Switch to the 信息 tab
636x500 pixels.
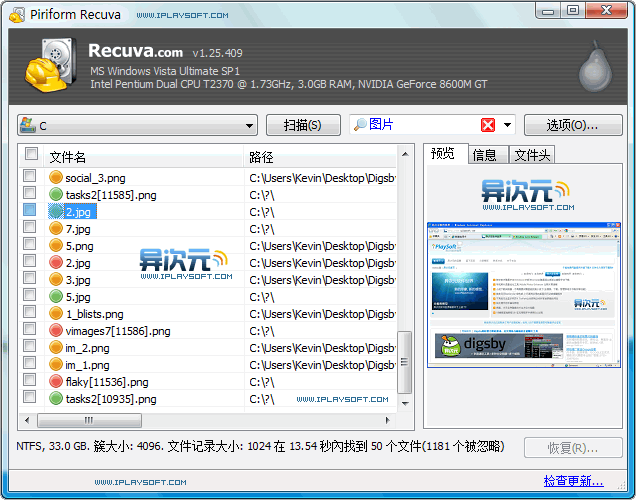485,155
